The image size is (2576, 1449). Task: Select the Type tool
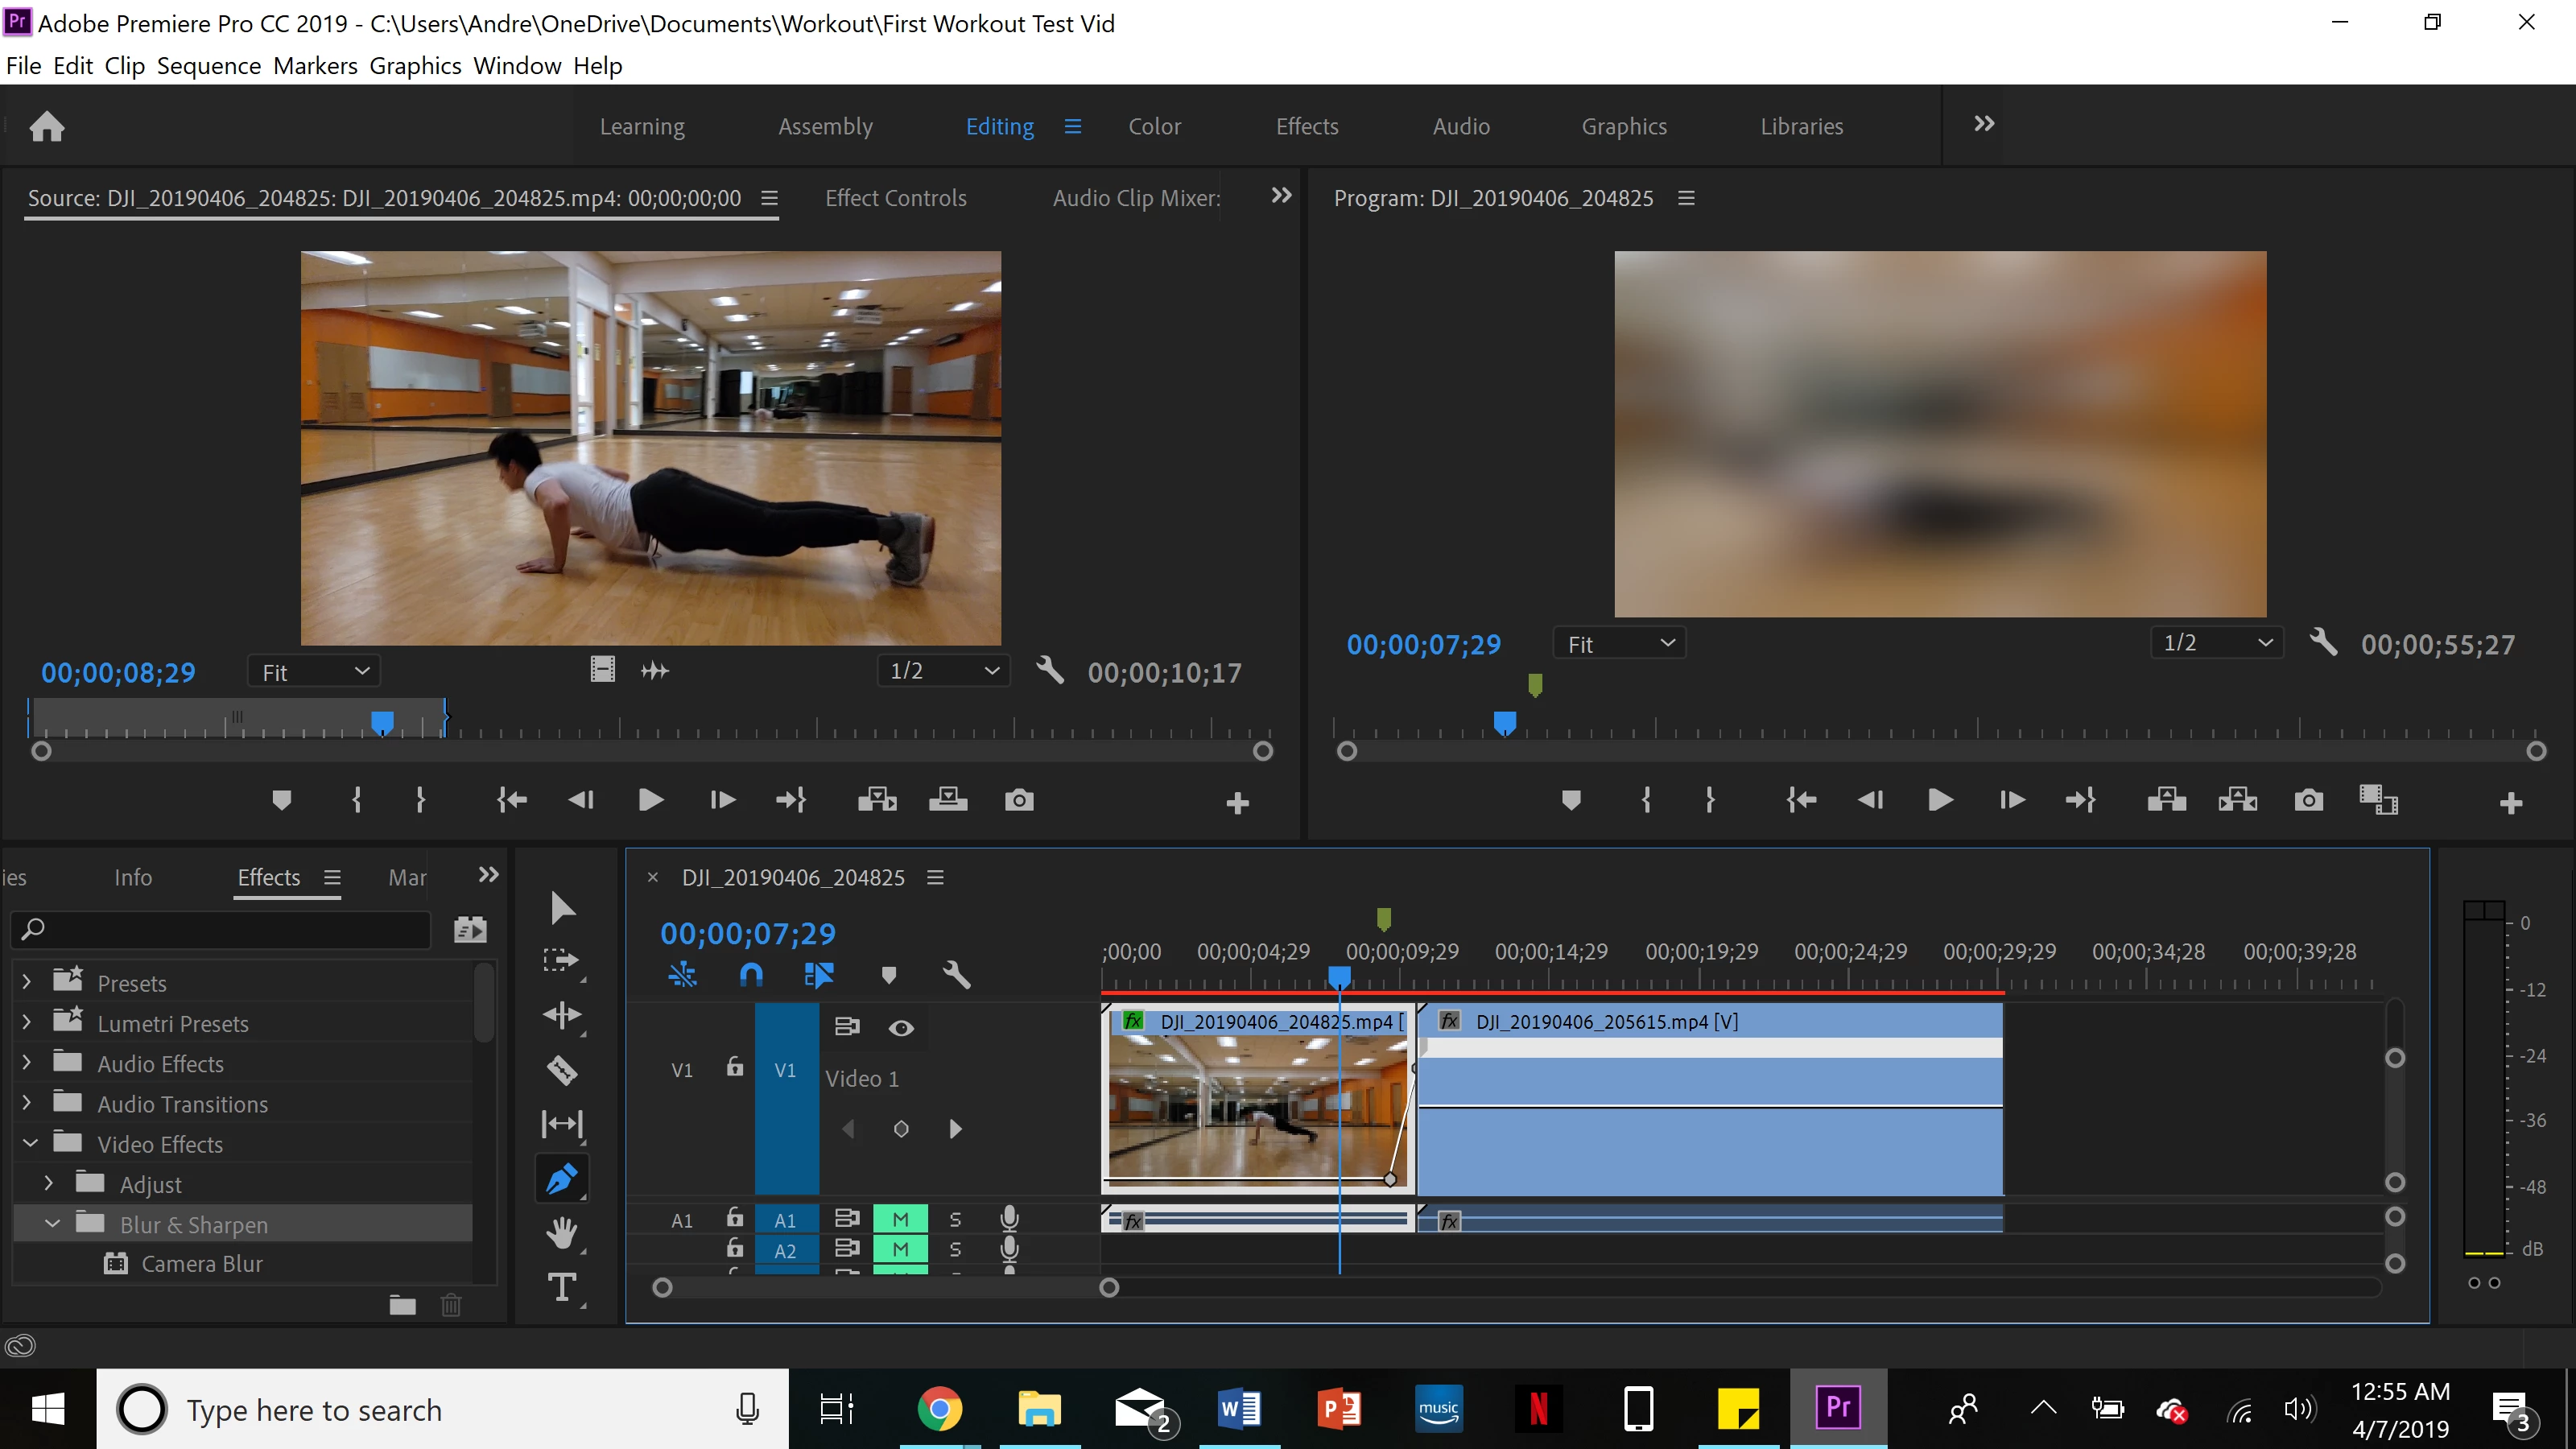pyautogui.click(x=561, y=1286)
